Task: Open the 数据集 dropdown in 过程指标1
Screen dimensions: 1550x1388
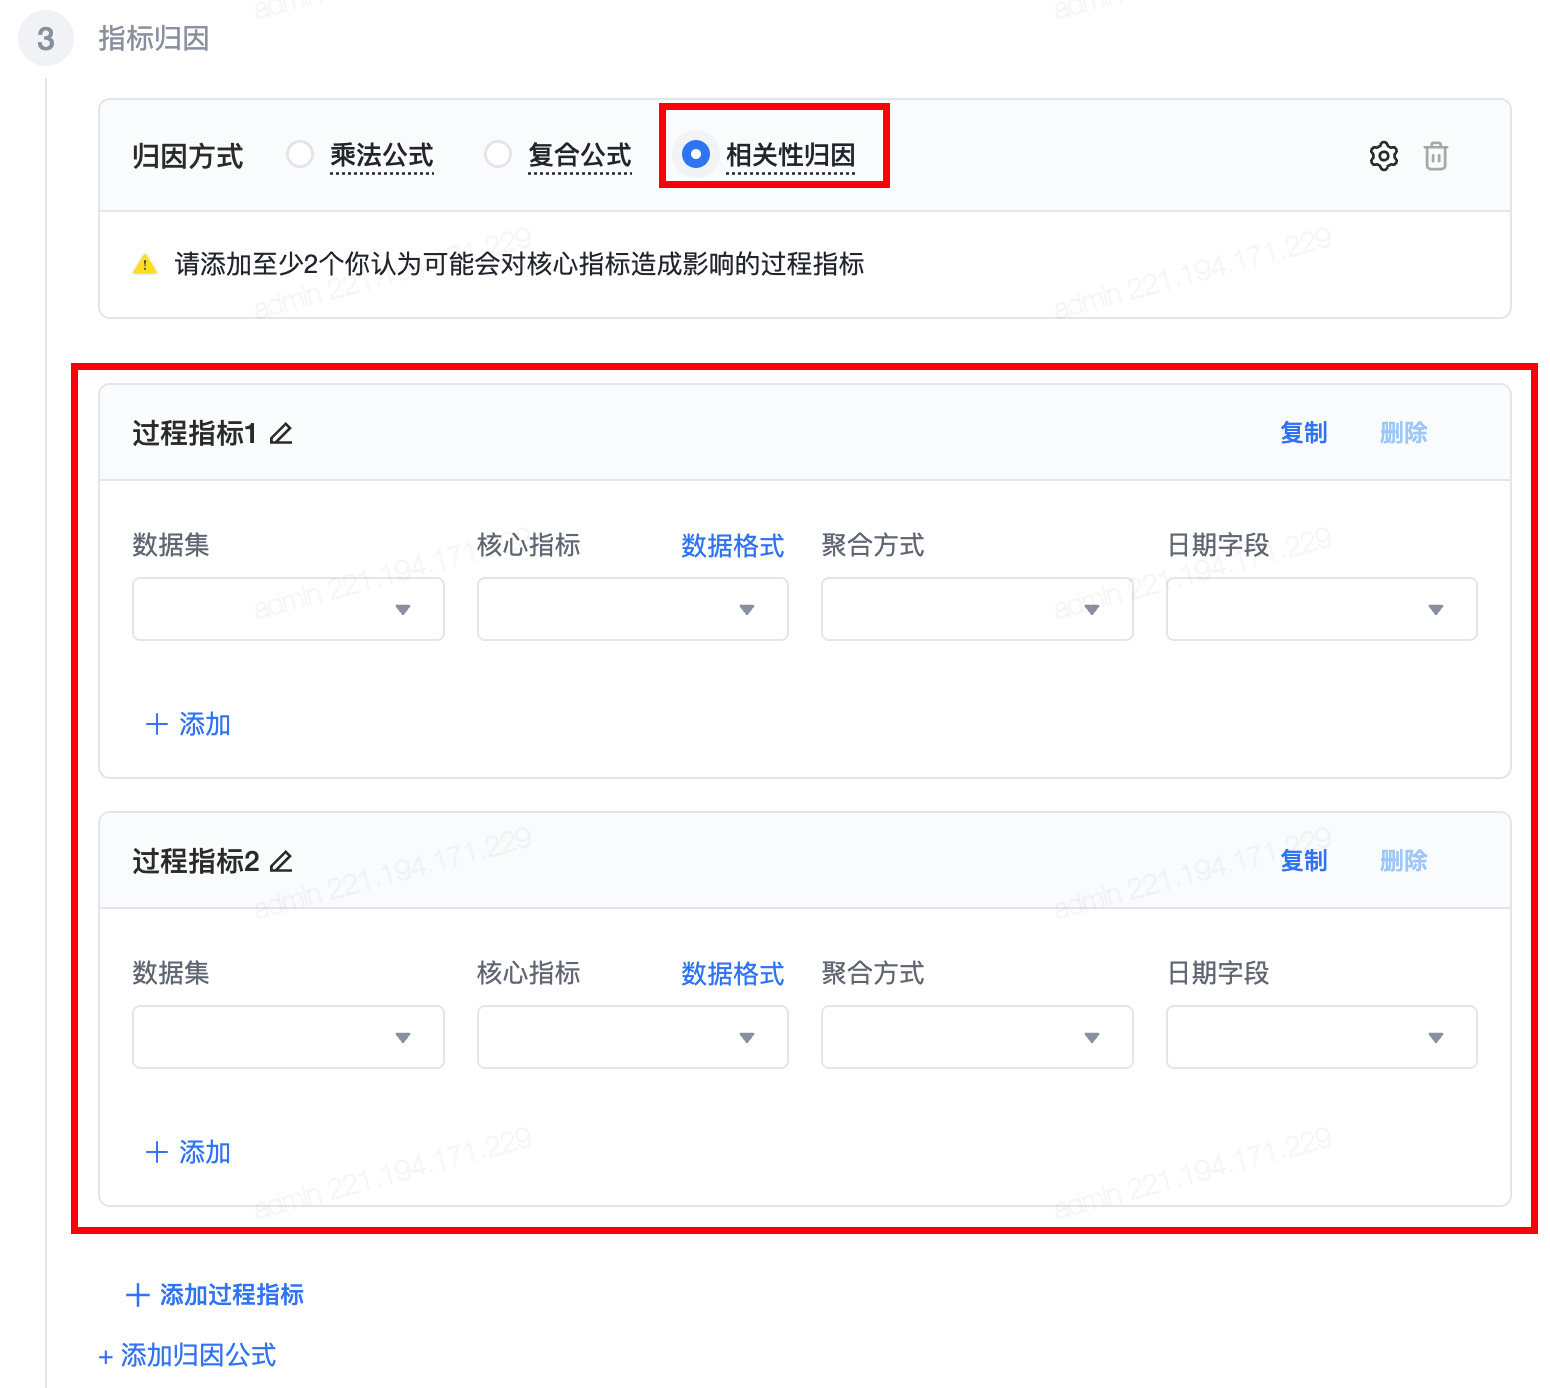Action: point(288,609)
